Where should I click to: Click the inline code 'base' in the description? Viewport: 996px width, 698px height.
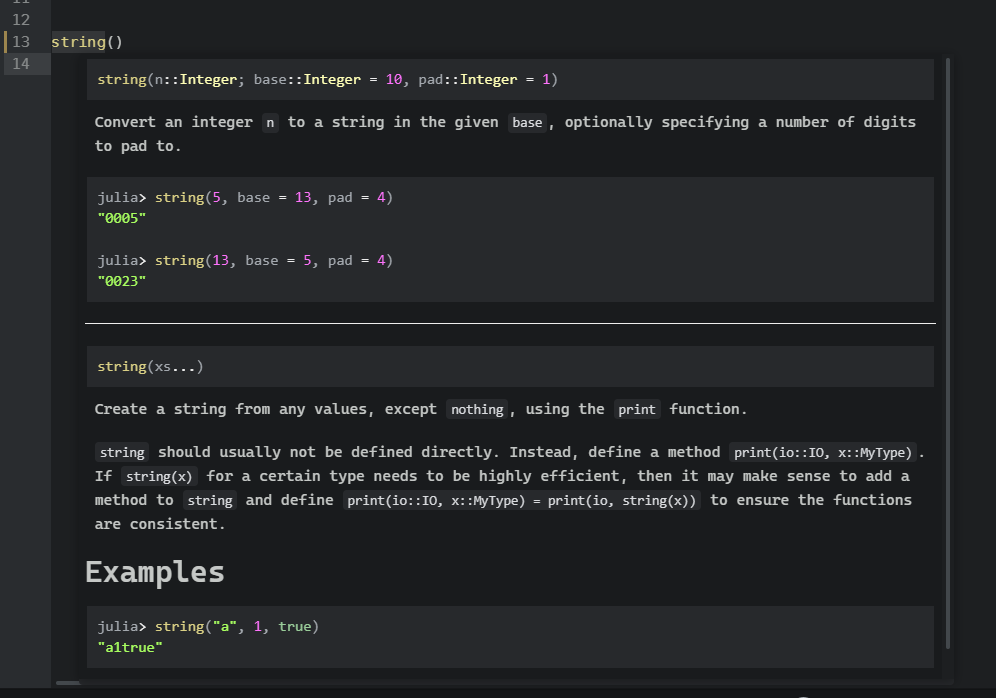[x=527, y=123]
